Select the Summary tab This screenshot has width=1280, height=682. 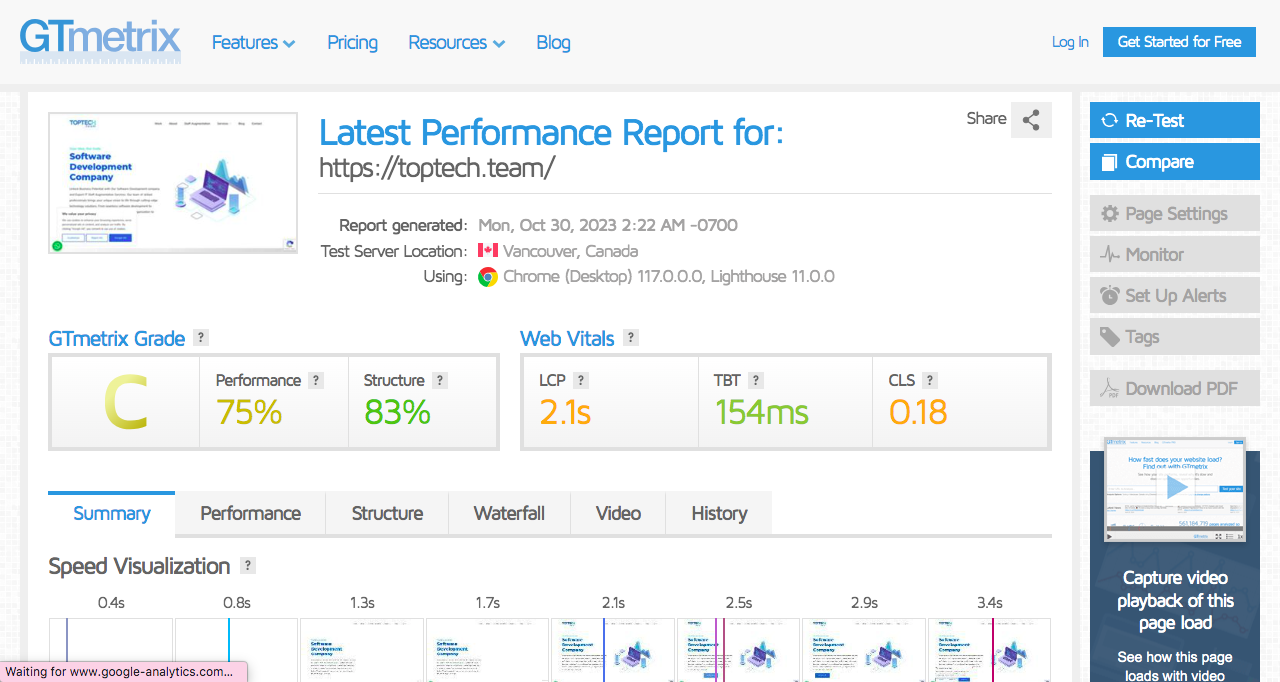112,513
